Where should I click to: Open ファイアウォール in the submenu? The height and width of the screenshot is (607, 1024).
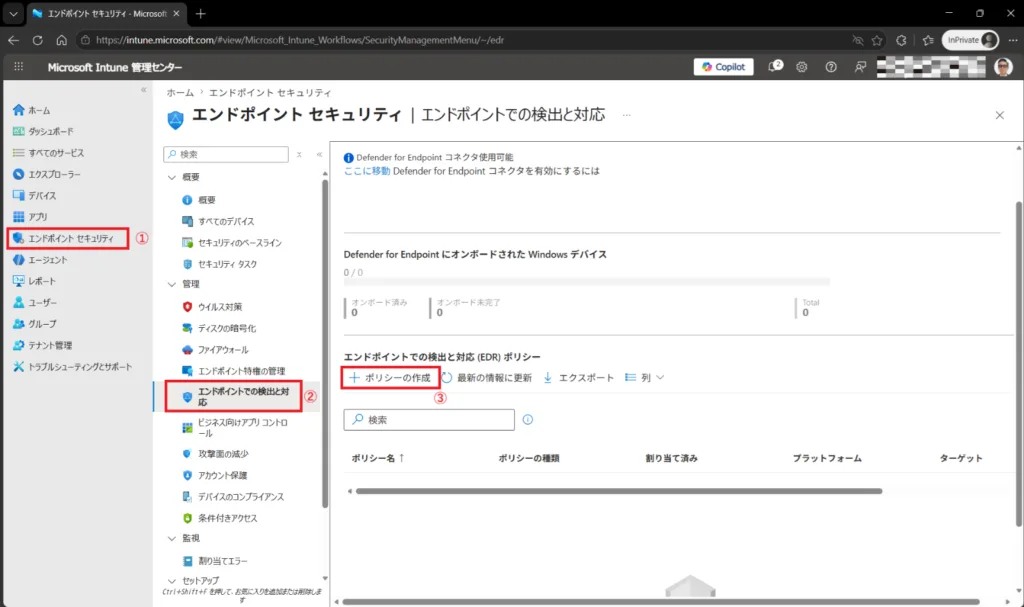tap(215, 350)
